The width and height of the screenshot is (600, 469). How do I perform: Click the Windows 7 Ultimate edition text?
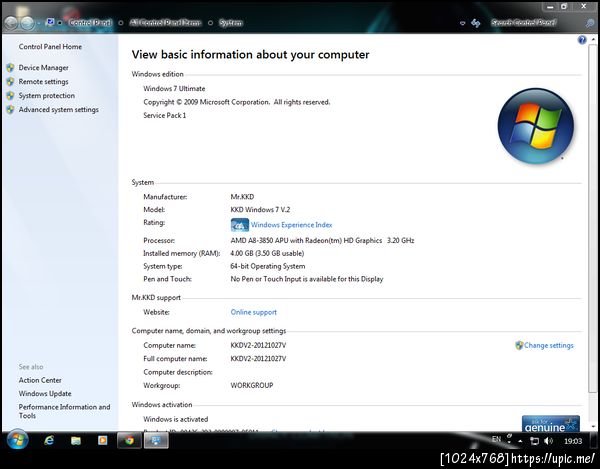coord(174,89)
